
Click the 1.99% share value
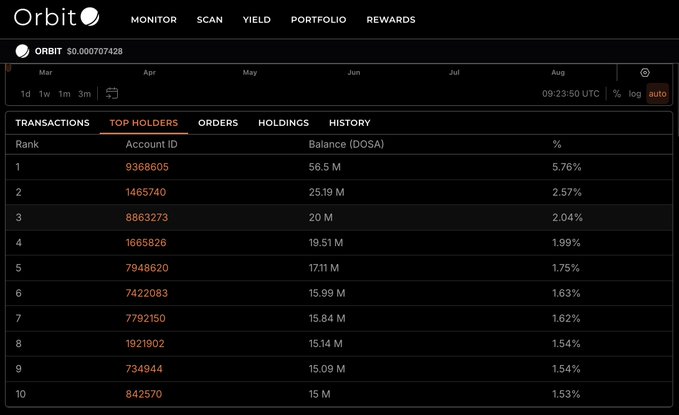566,242
